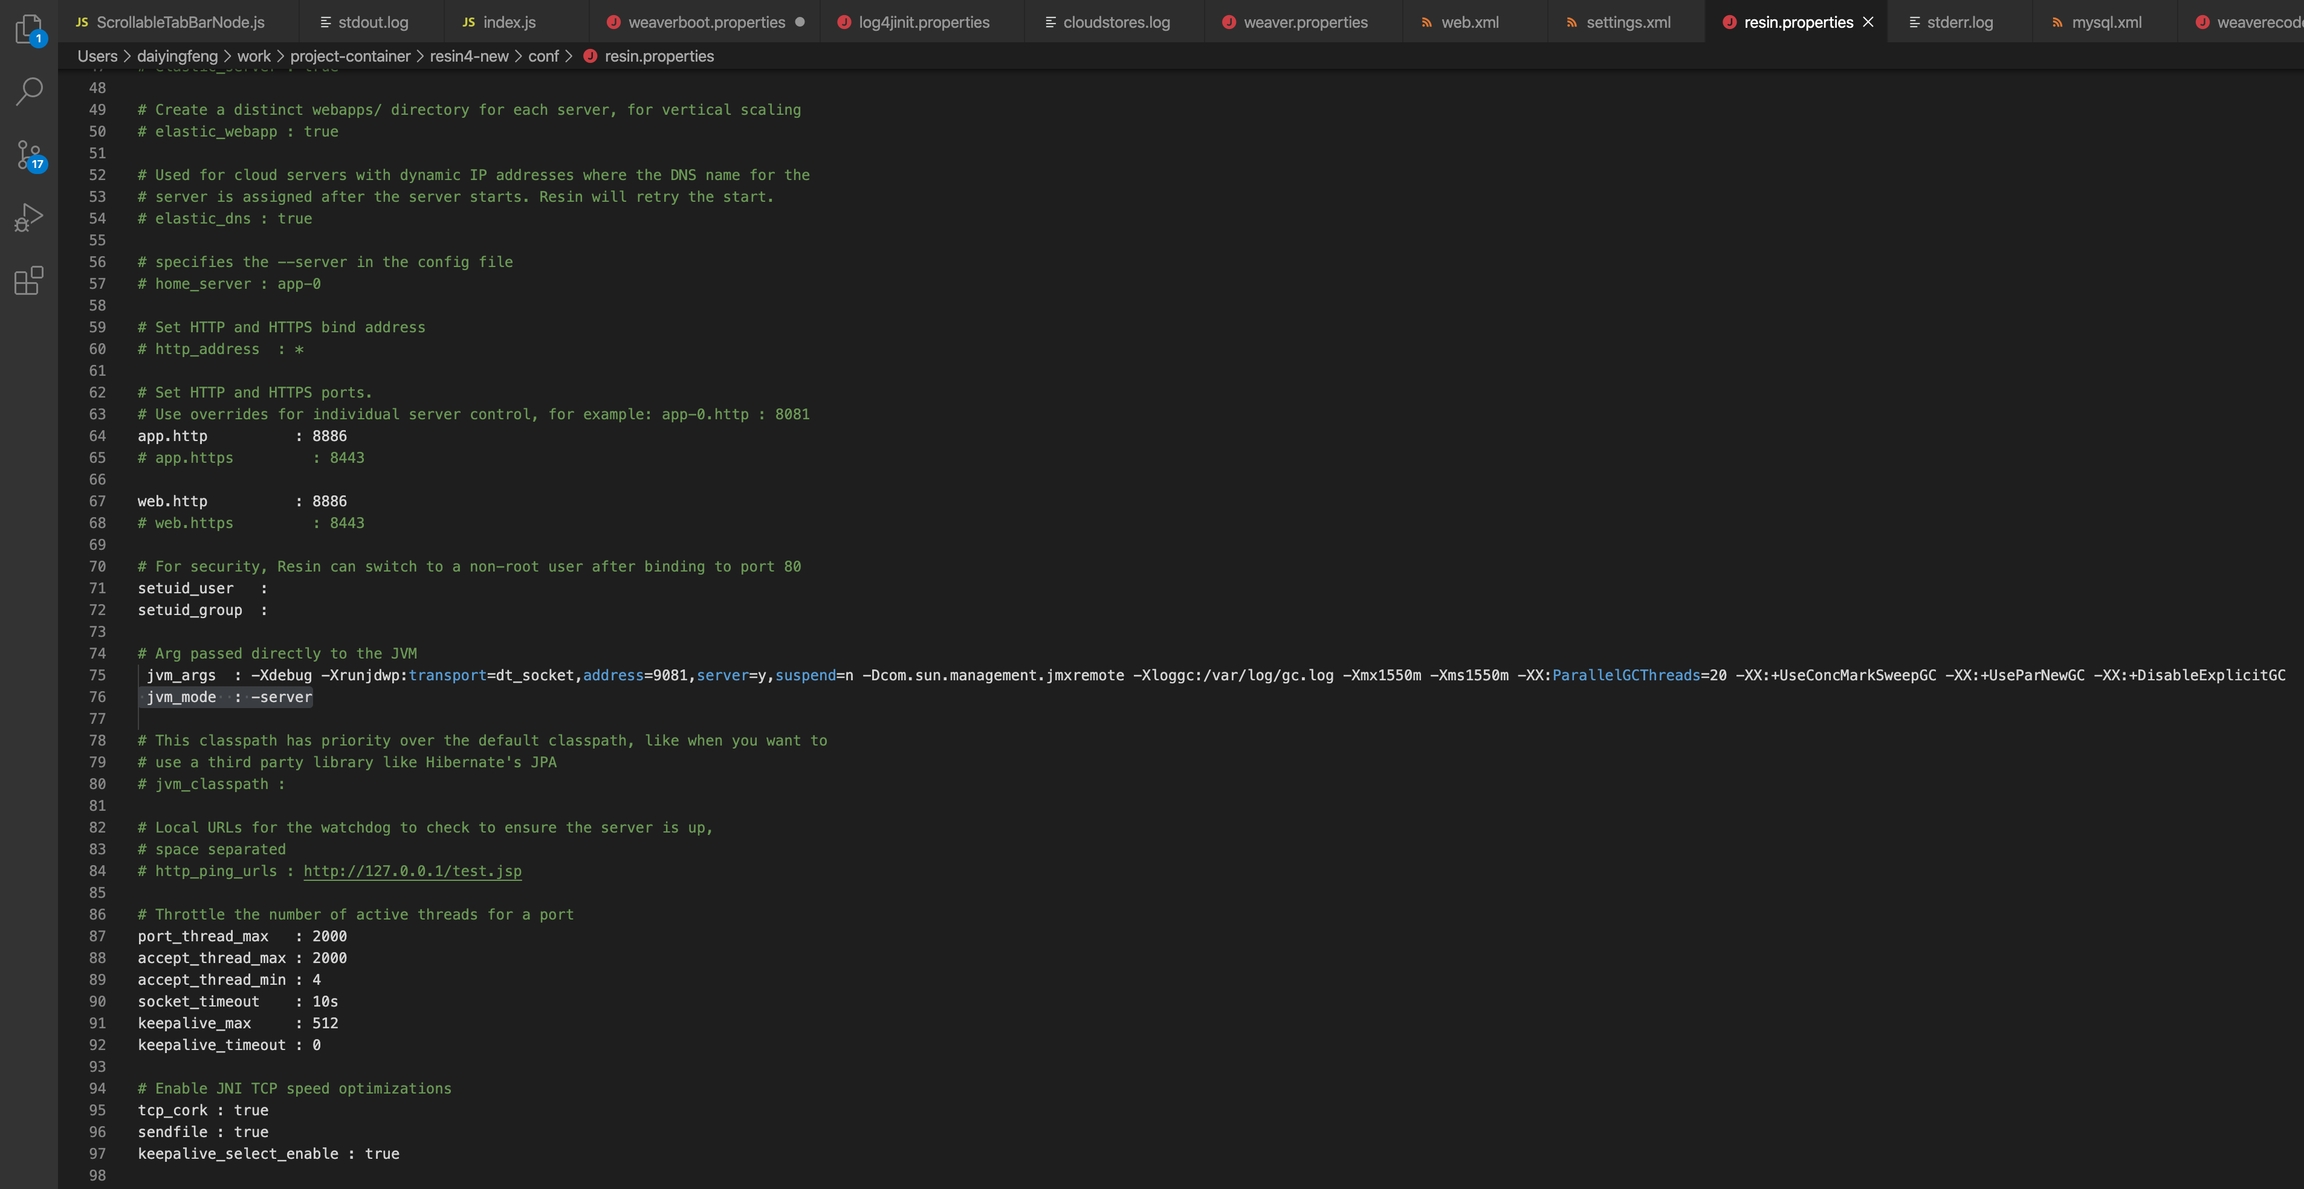
Task: Open the index.js editor tab
Action: (508, 22)
